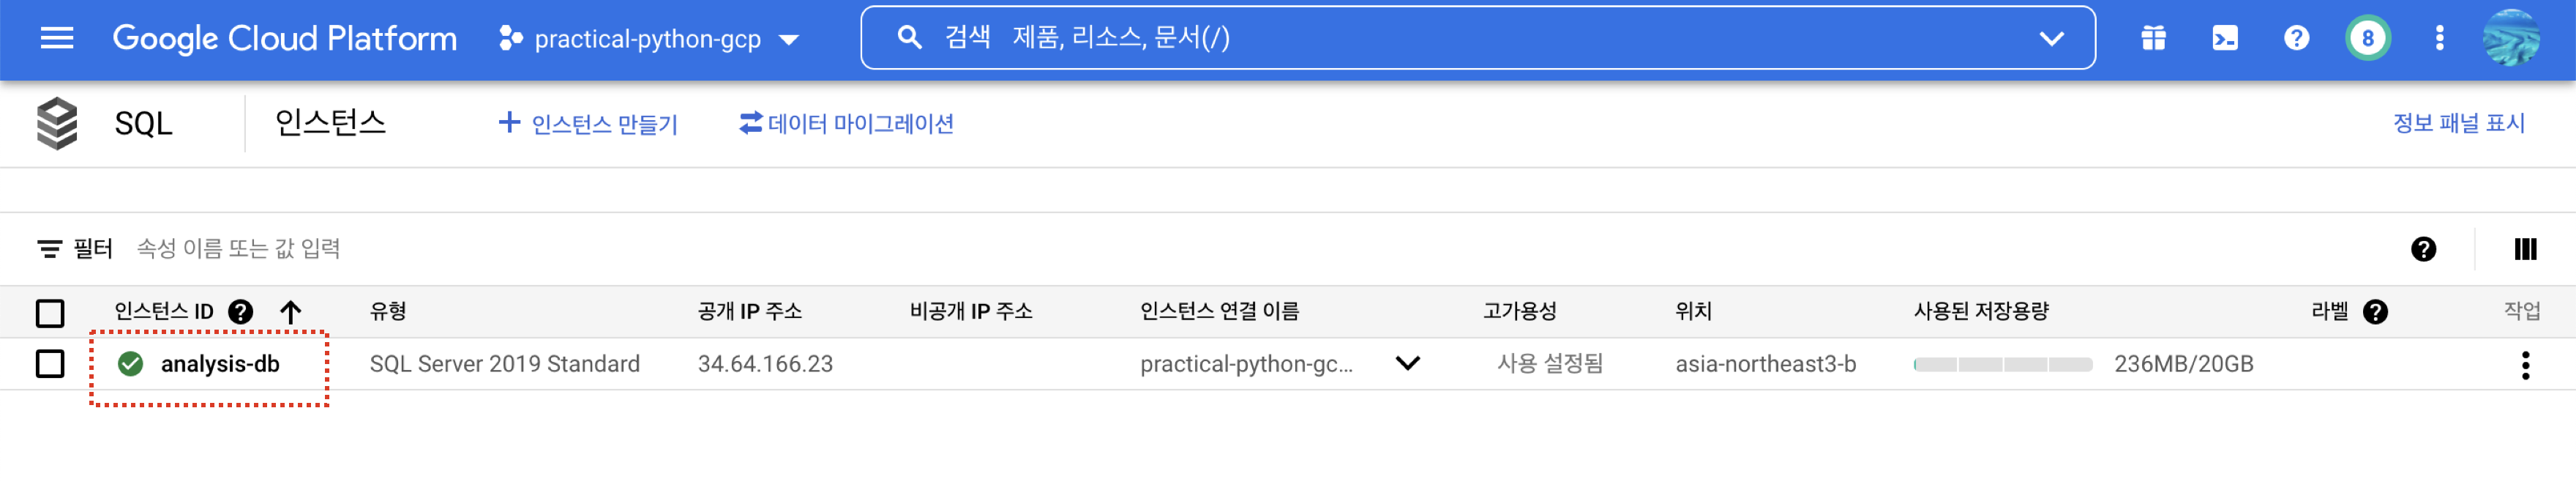Click the SQL Server 2019 Standard cell
2576x482 pixels.
point(505,364)
